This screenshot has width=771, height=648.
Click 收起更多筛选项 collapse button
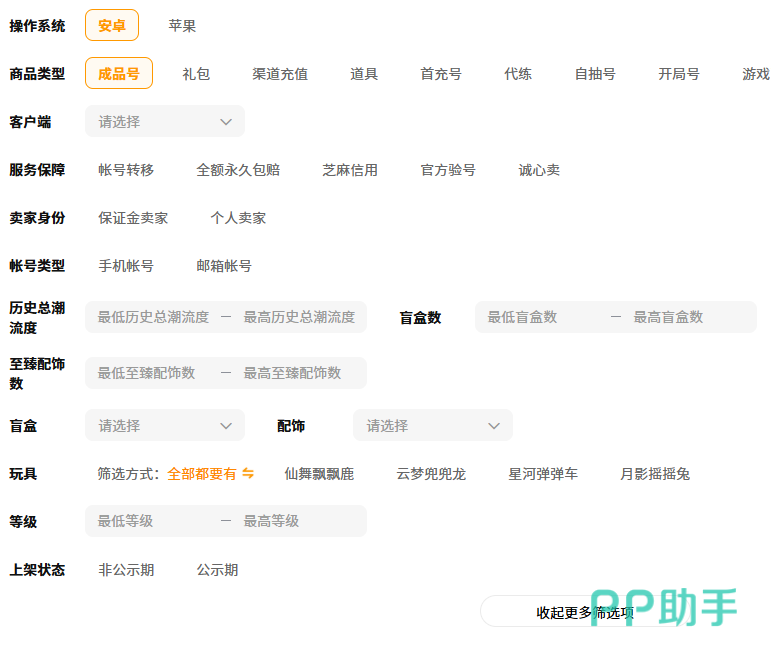point(585,612)
